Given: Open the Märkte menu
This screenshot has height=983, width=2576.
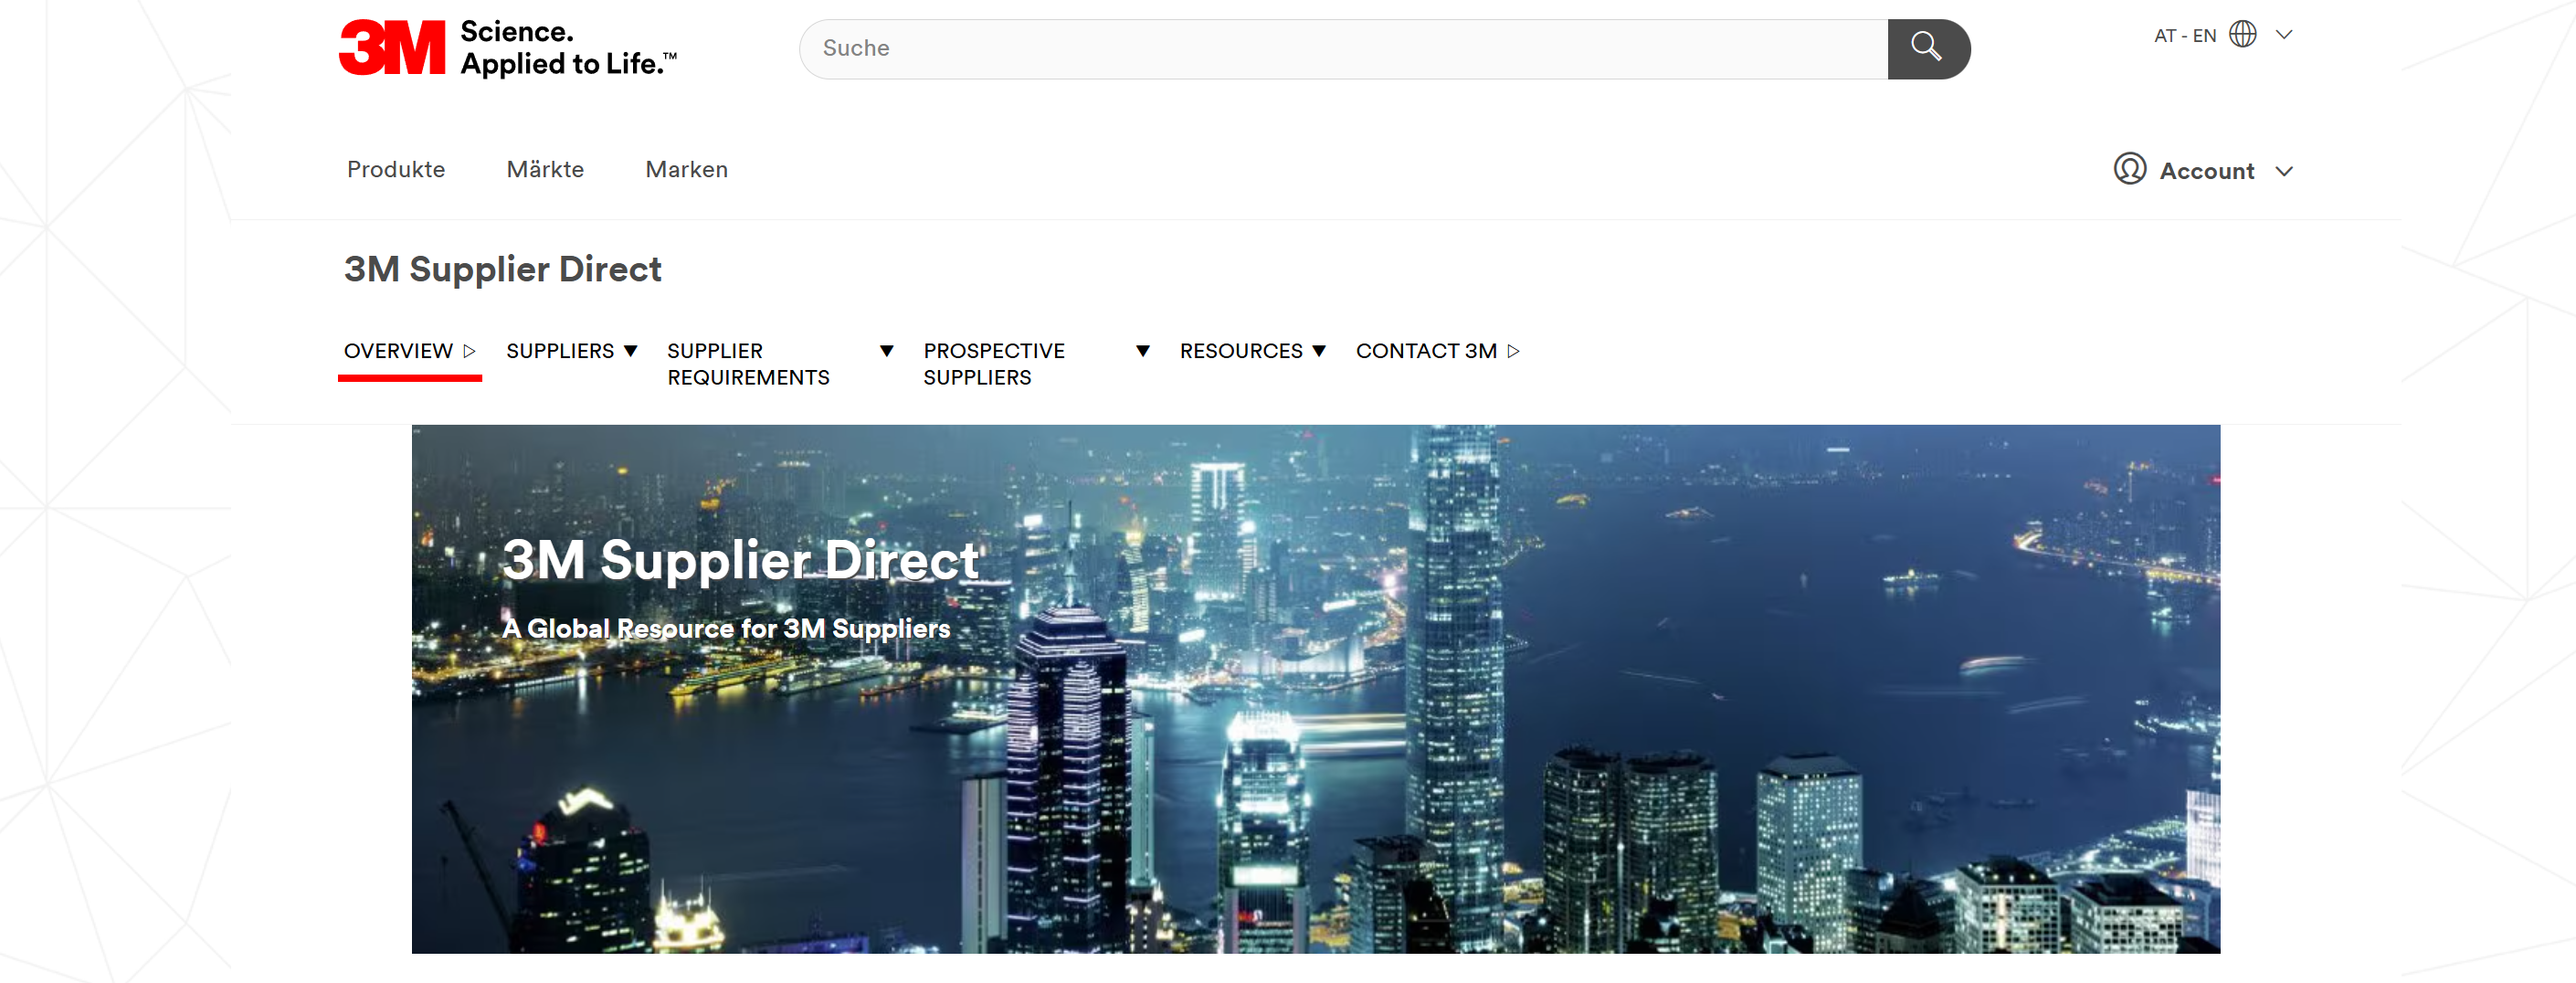Looking at the screenshot, I should click(x=545, y=170).
